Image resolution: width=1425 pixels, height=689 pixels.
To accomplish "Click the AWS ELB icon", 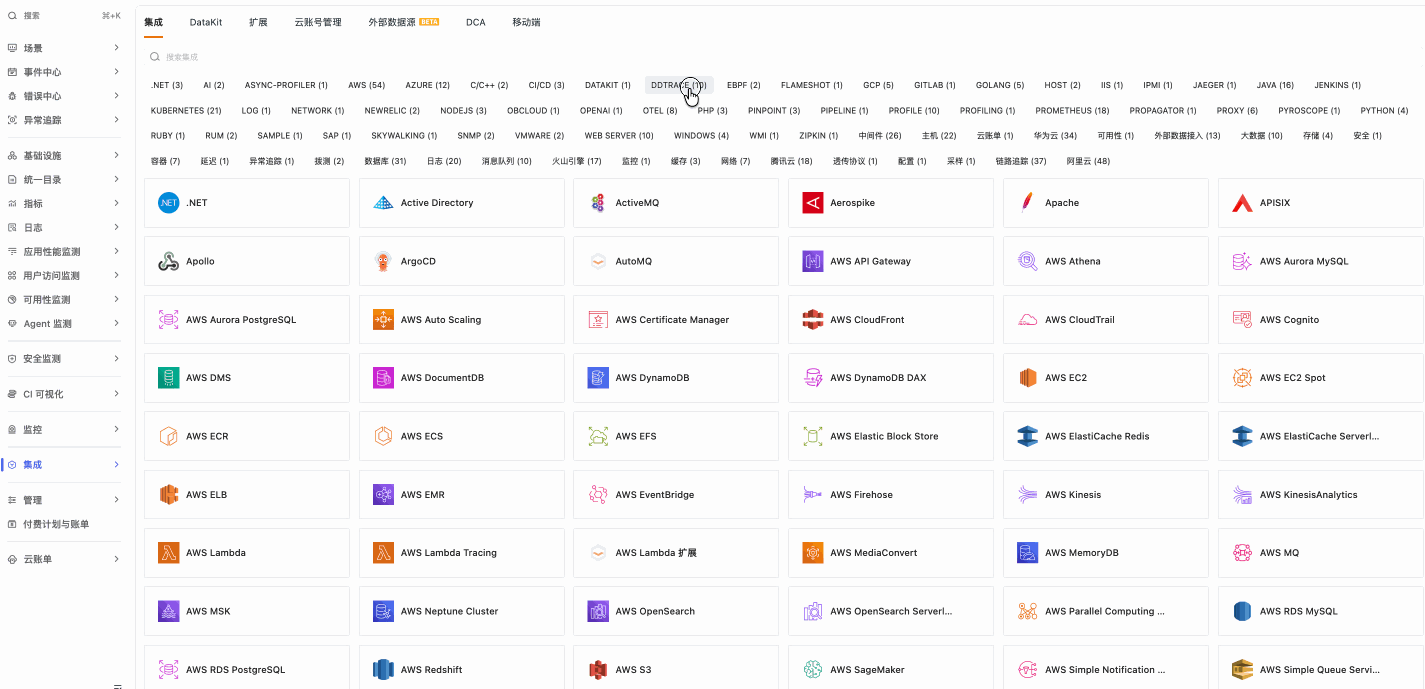I will pos(168,495).
